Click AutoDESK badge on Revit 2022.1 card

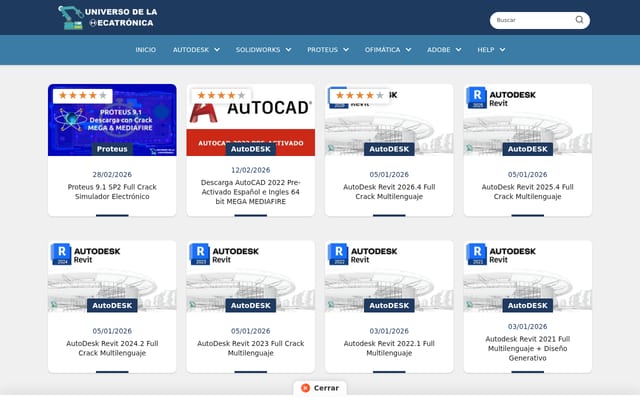(x=389, y=305)
